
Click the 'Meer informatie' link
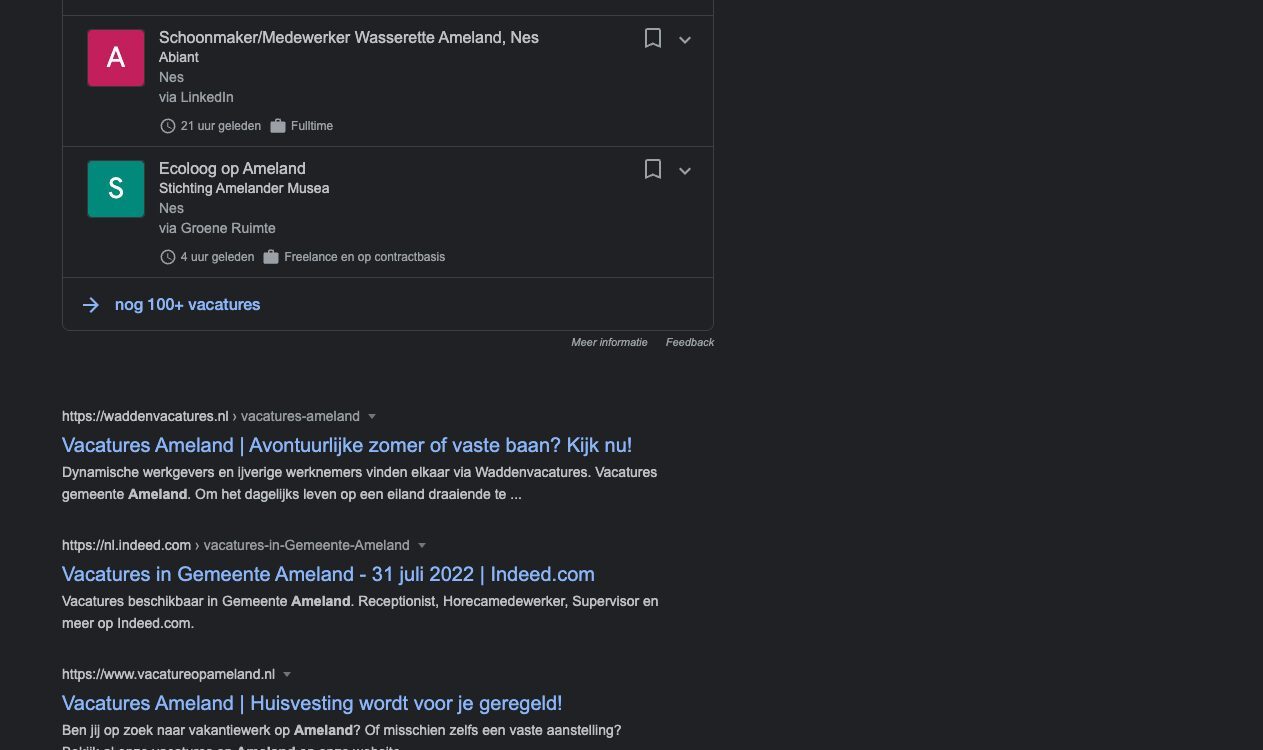(609, 342)
